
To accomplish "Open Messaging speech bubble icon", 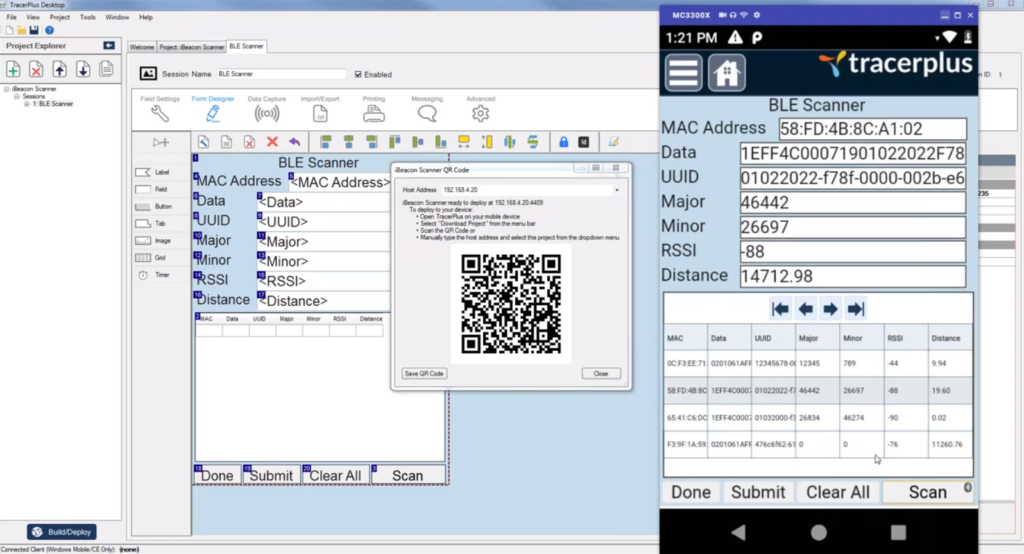I will [x=427, y=114].
